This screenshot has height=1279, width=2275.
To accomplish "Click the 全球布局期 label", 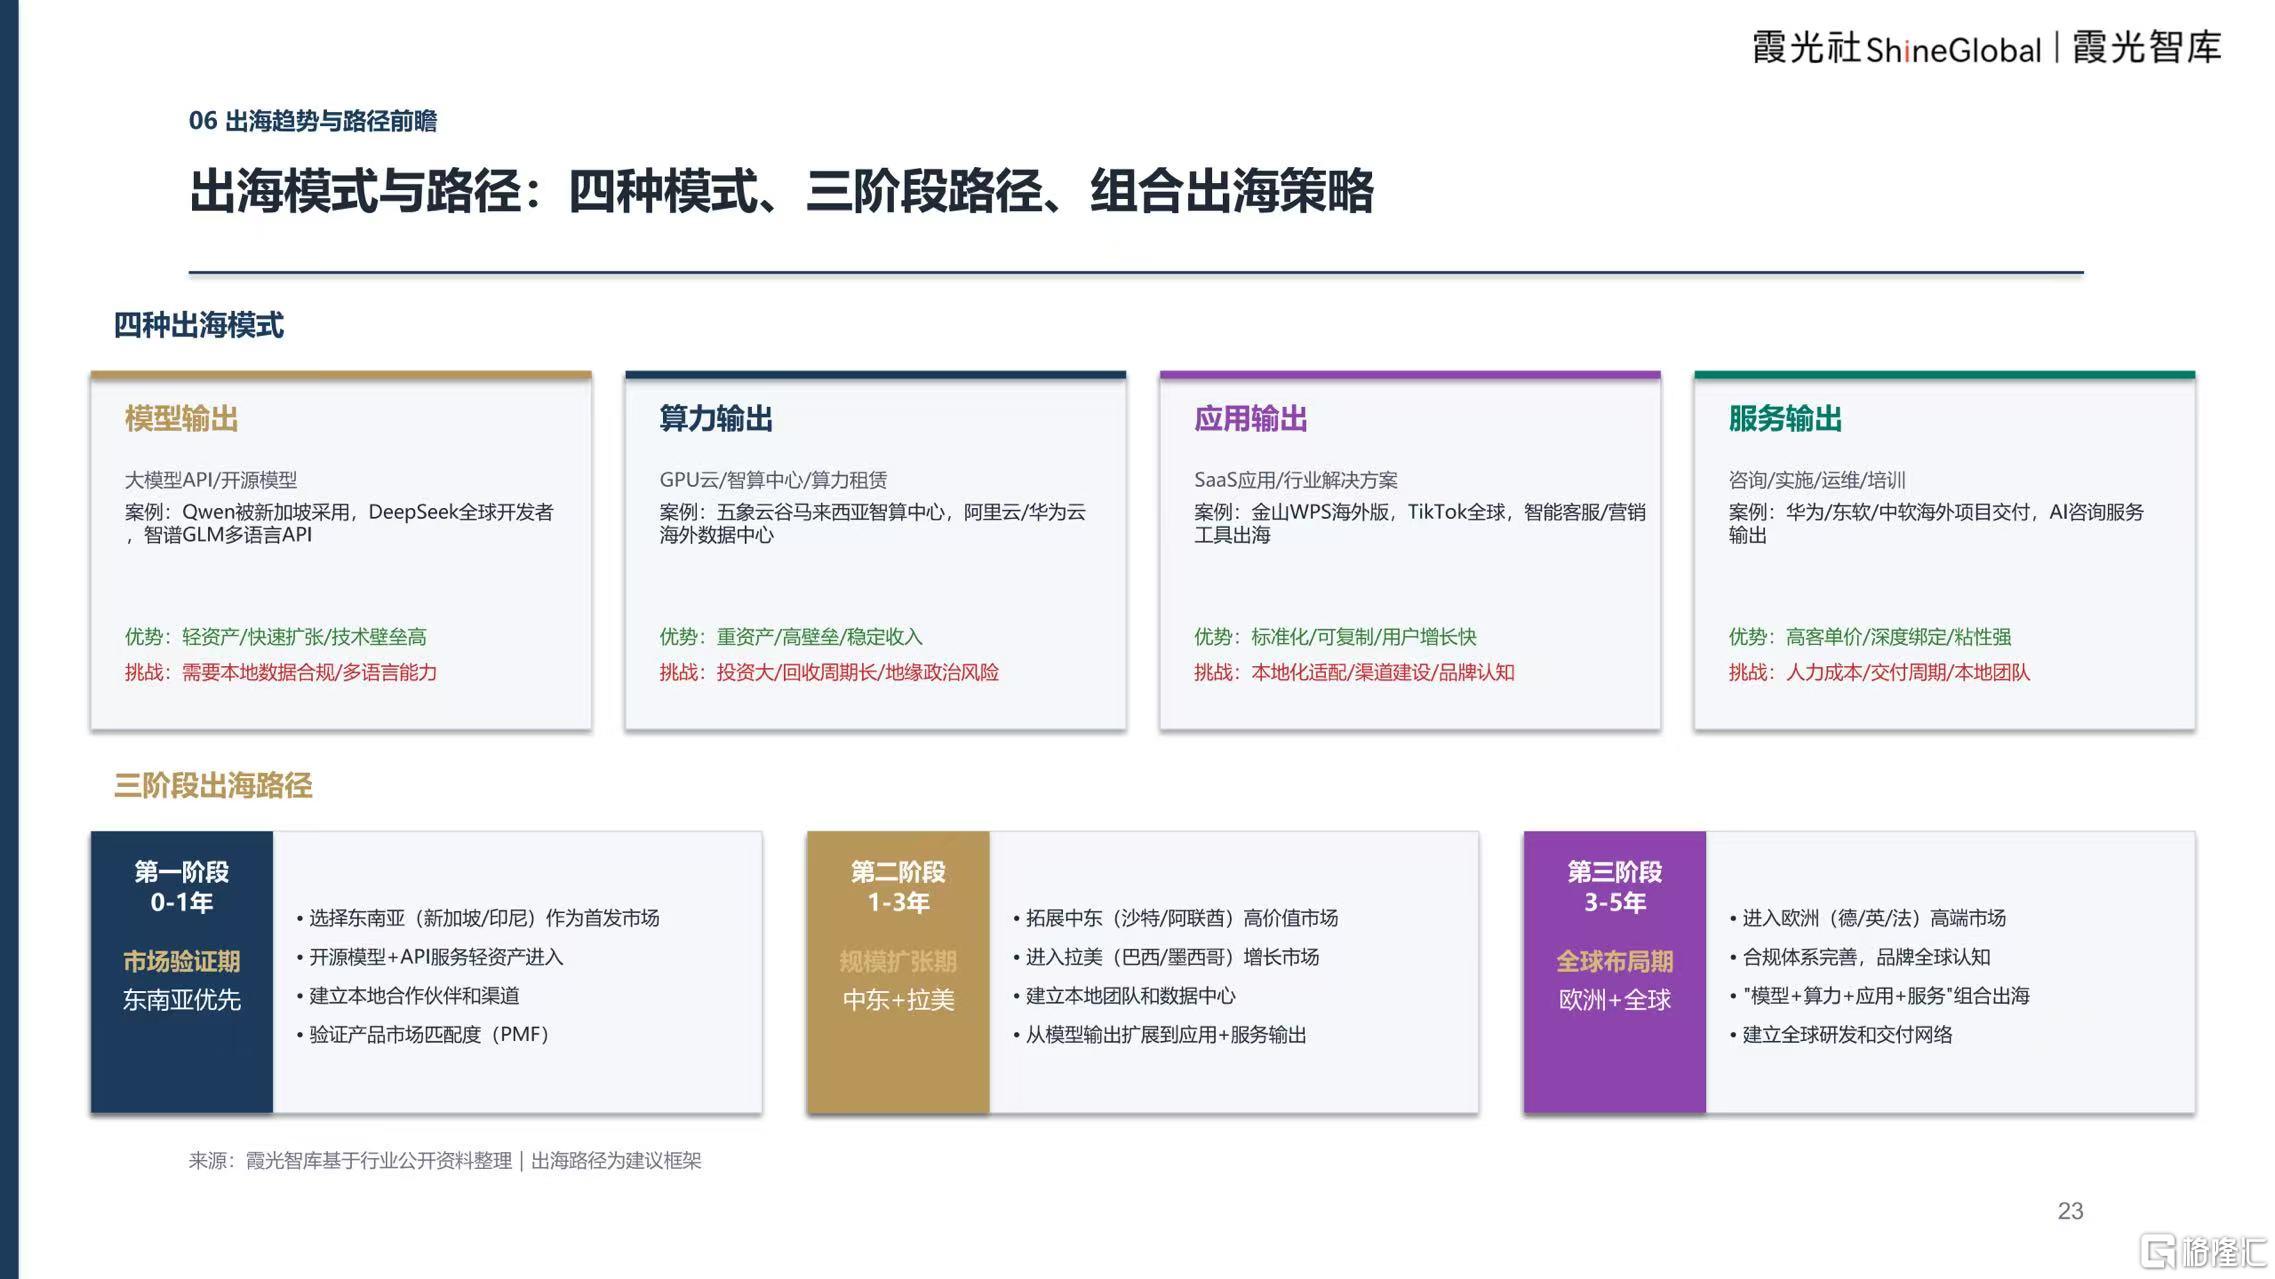I will [x=1615, y=961].
